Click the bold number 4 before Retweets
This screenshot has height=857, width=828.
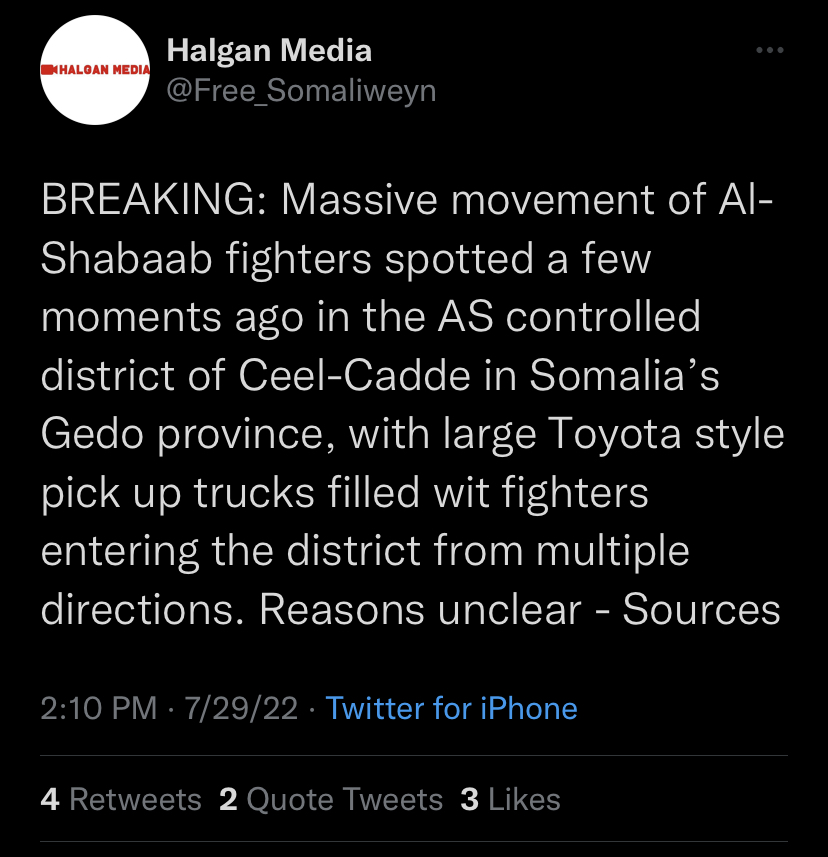tap(50, 800)
